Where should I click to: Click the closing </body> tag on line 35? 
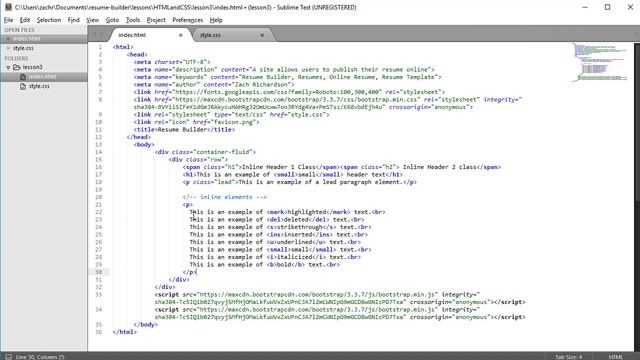[146, 324]
